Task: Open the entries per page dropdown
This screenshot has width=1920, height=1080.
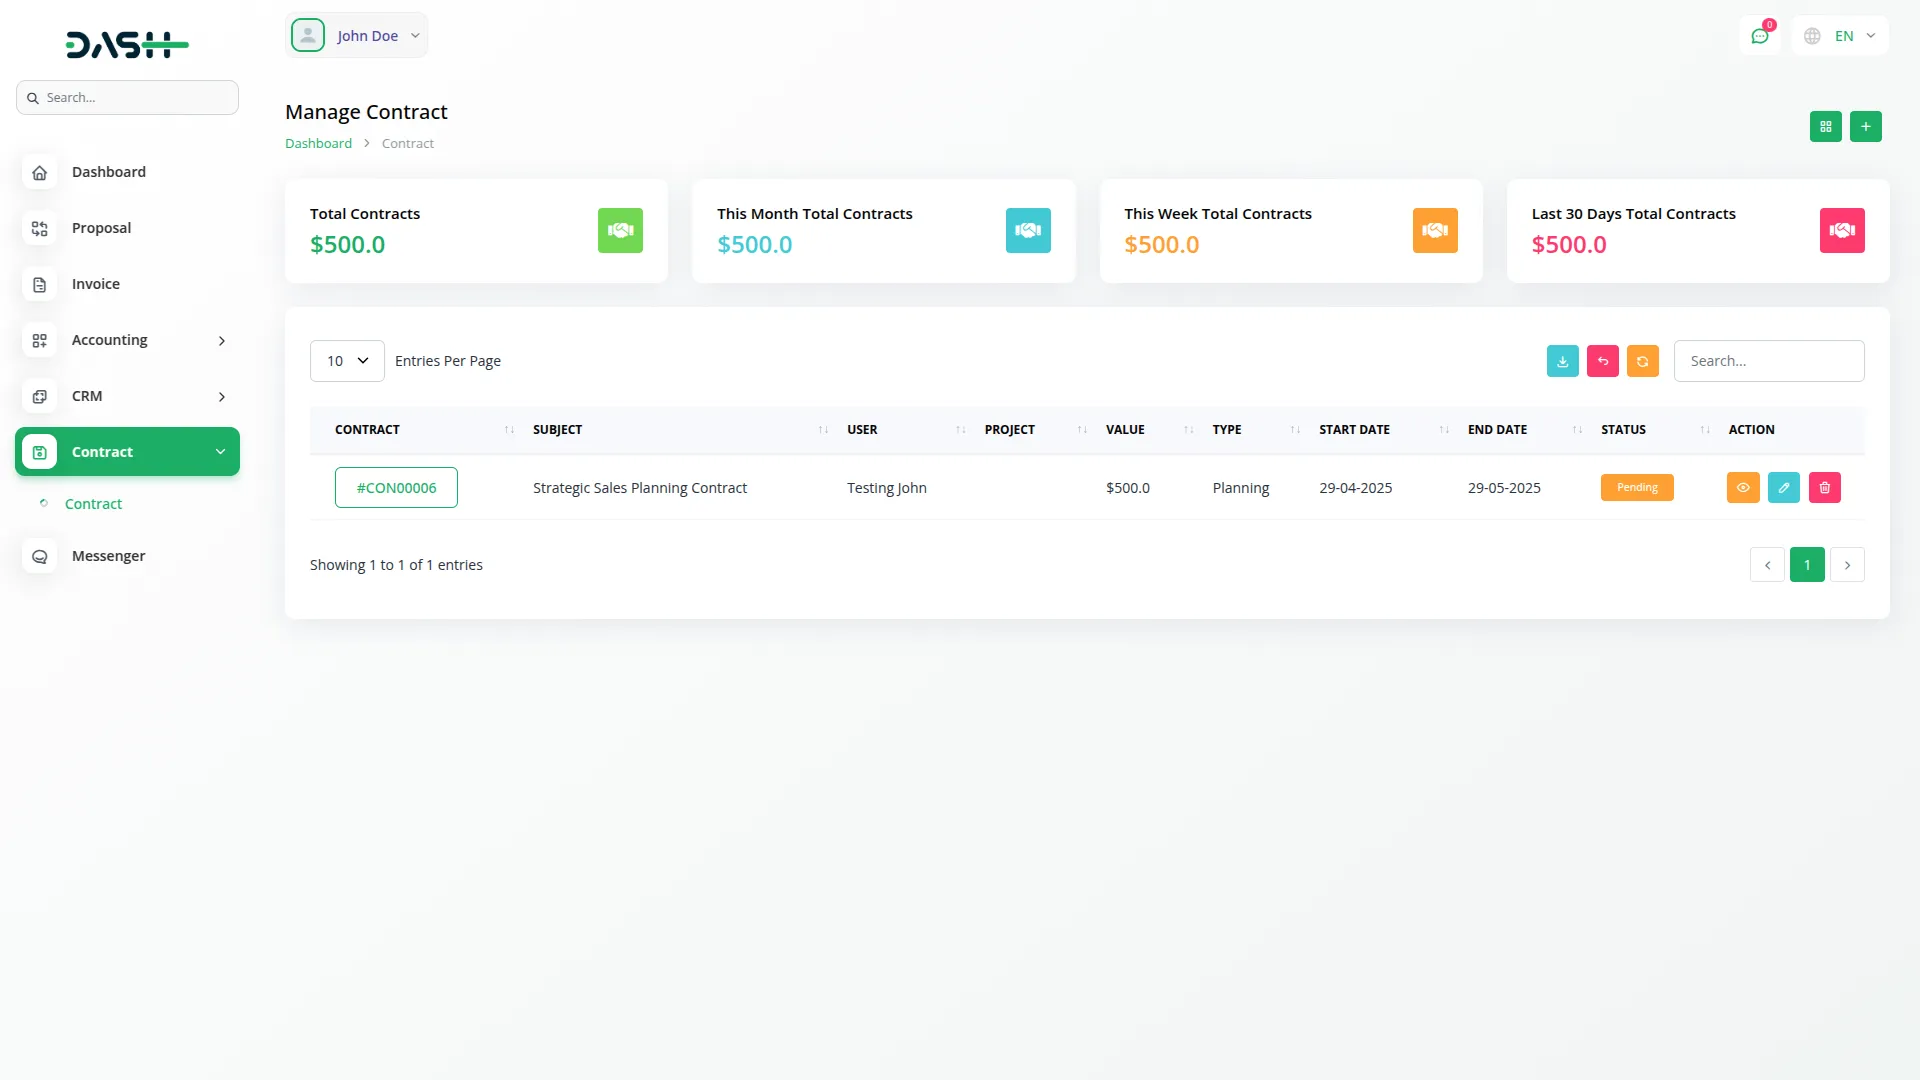Action: tap(347, 361)
